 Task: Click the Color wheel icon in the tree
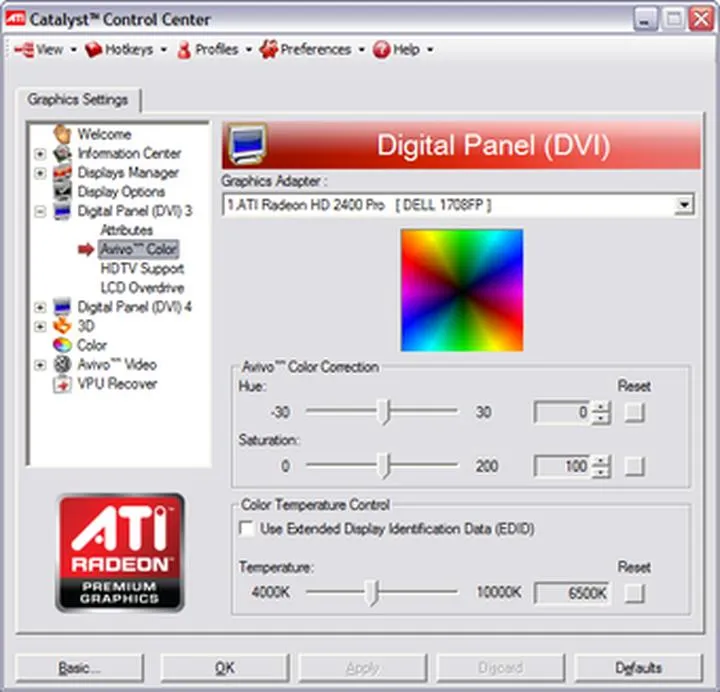(x=62, y=345)
